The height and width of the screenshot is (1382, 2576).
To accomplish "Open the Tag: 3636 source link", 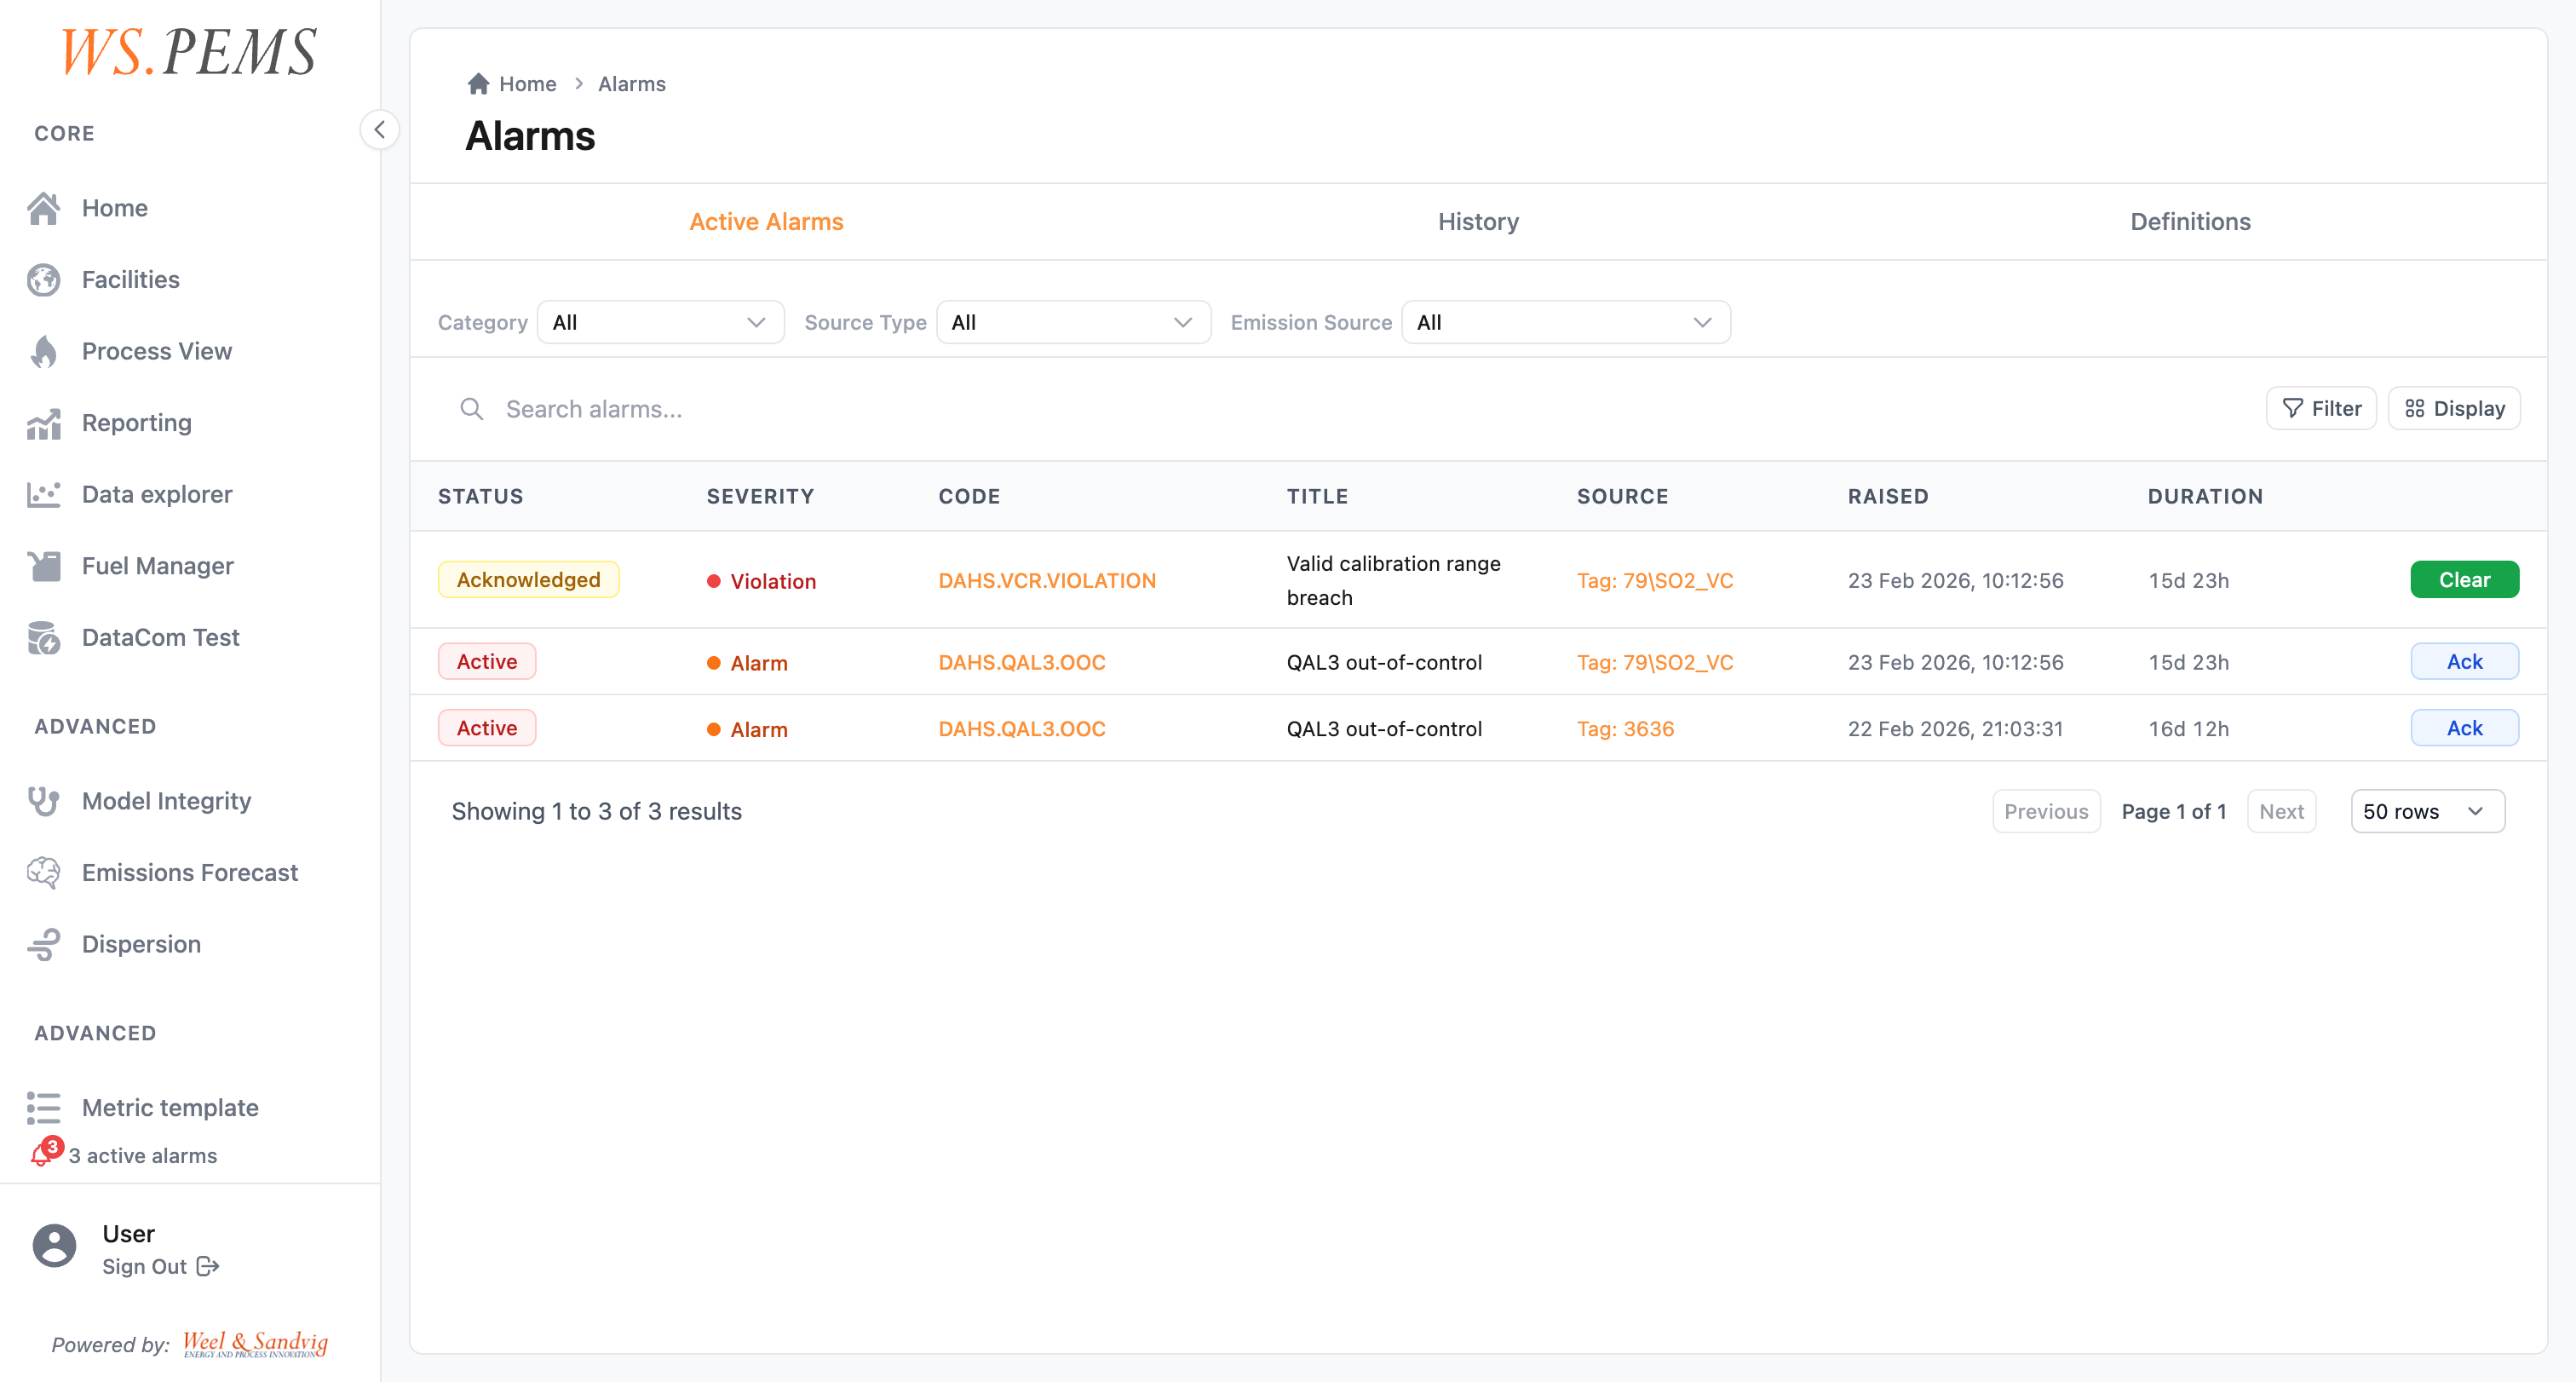I will coord(1625,729).
